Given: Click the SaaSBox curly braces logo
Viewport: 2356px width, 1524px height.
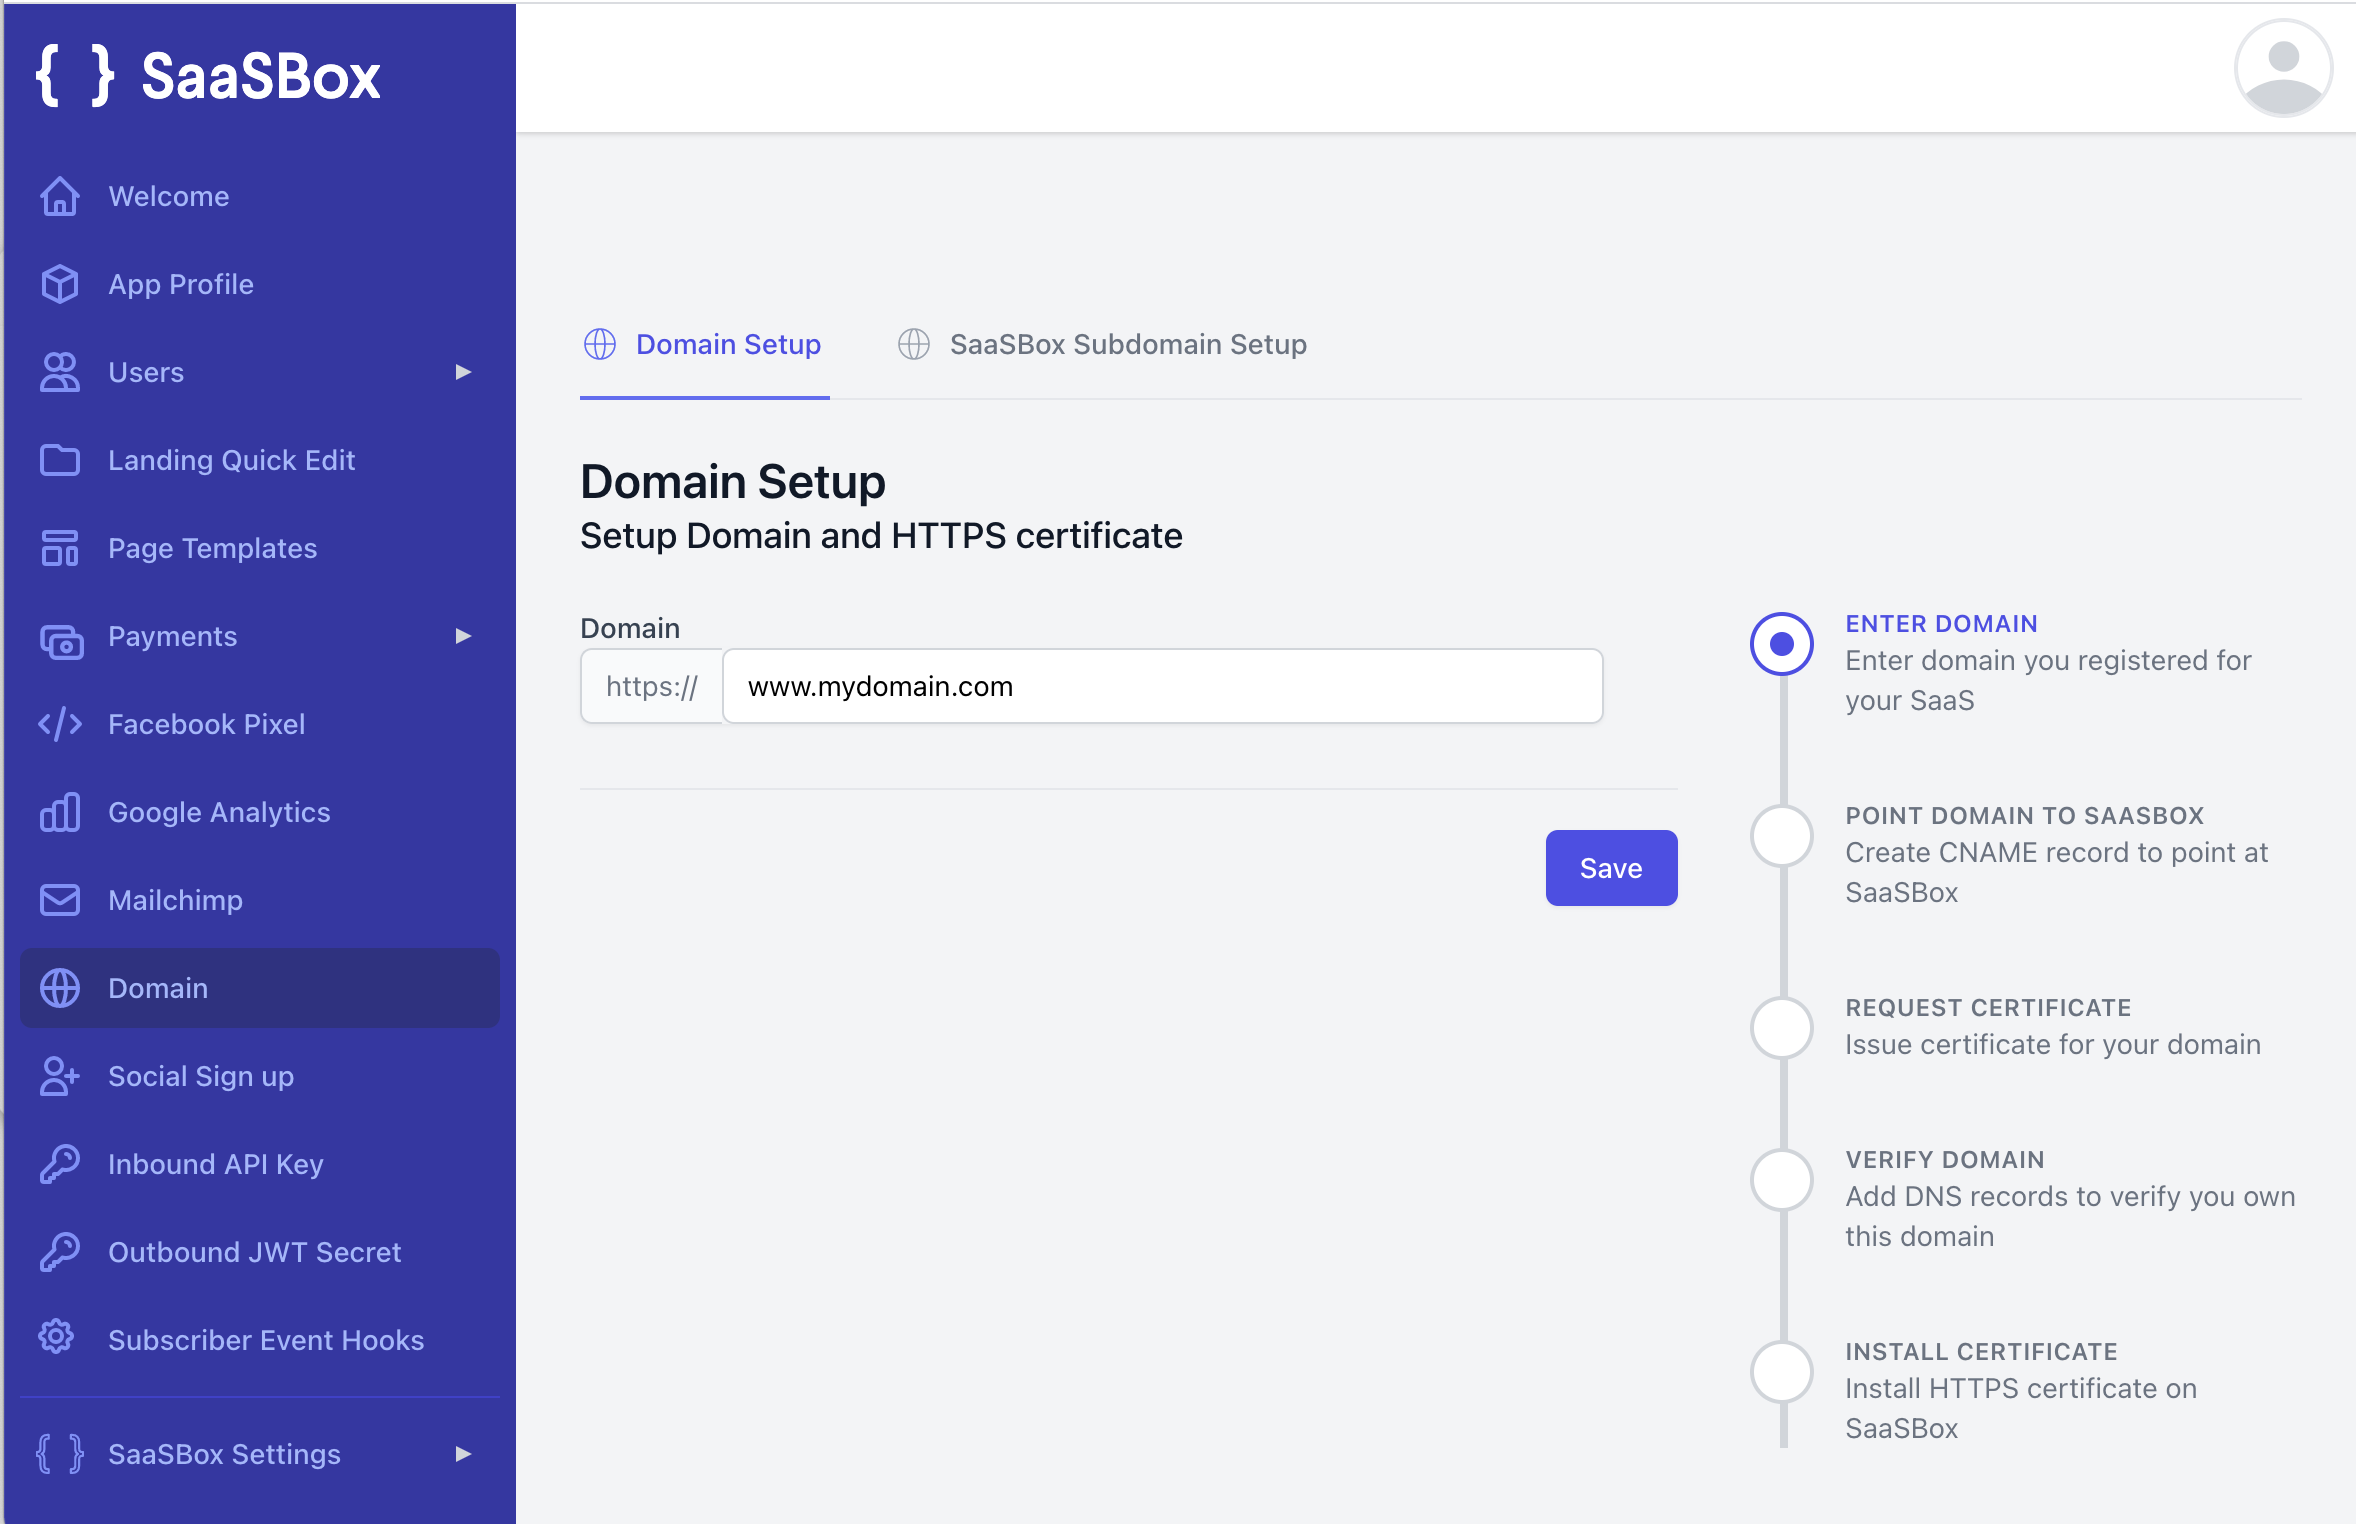Looking at the screenshot, I should click(75, 76).
